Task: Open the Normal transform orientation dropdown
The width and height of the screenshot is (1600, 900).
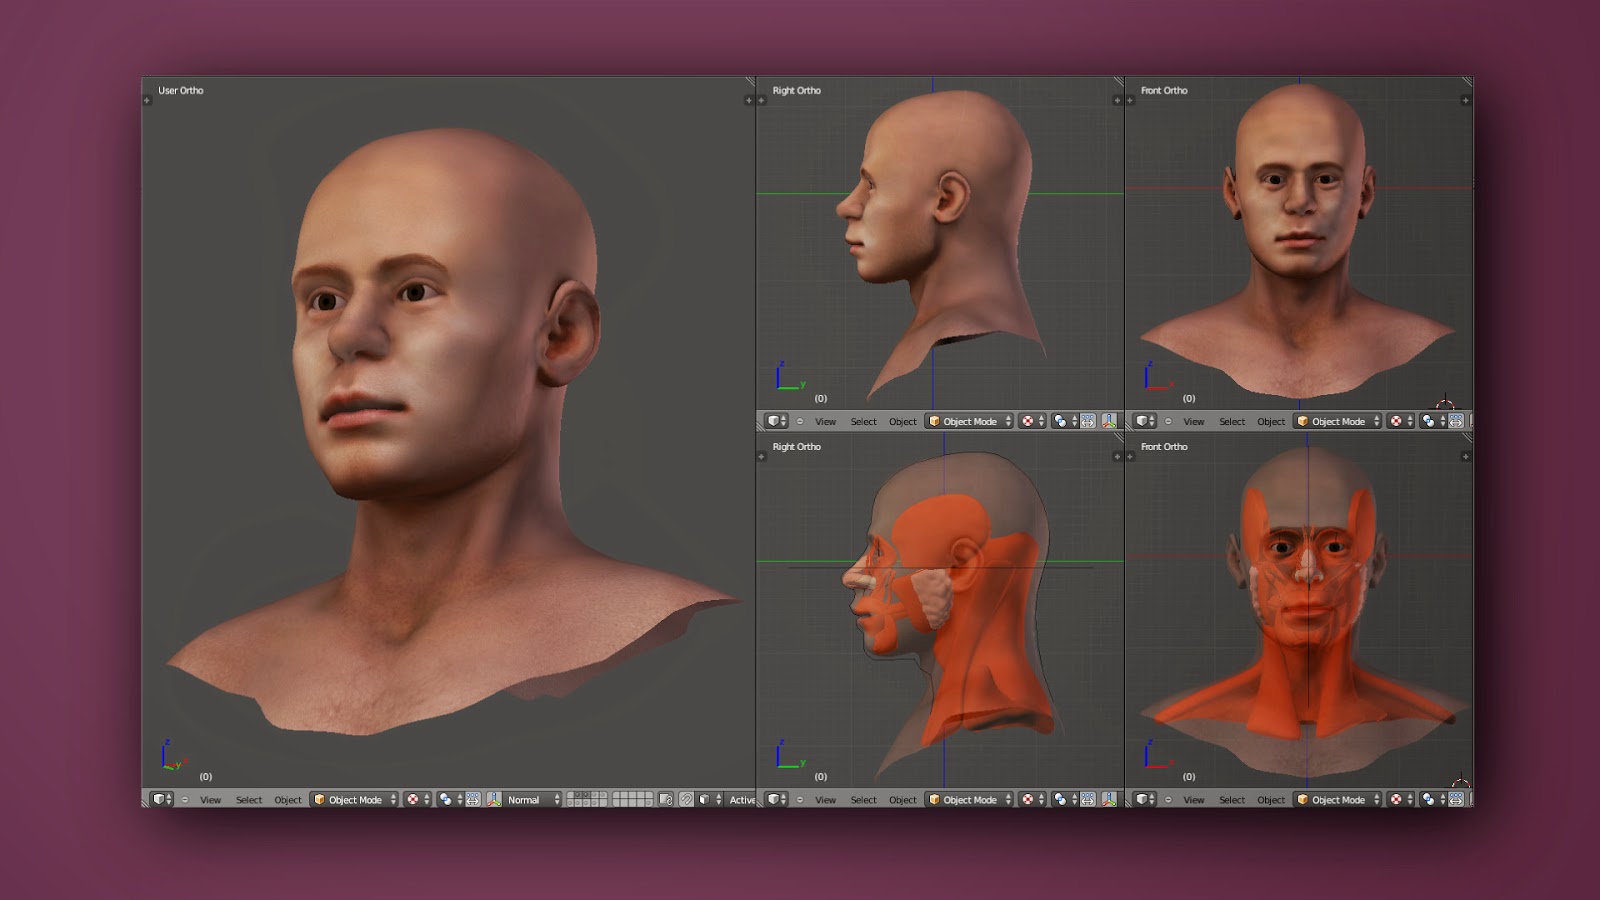Action: 530,800
